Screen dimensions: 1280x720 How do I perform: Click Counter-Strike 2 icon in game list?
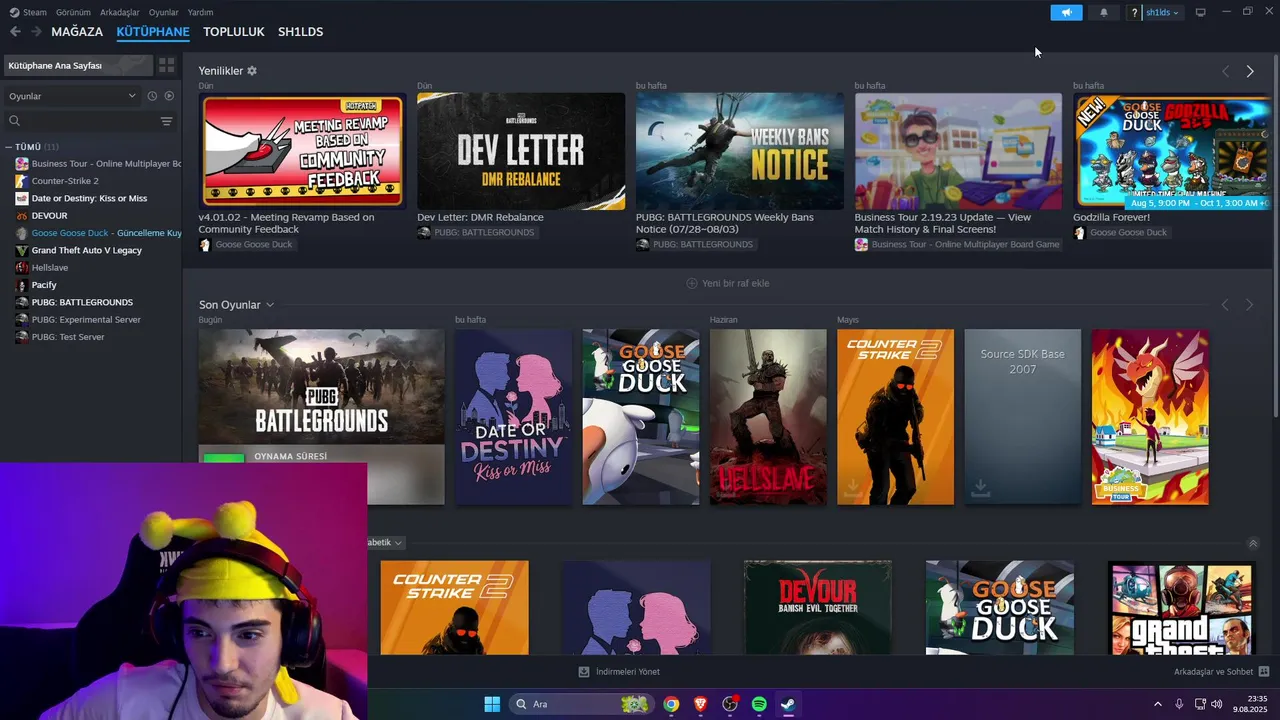(21, 181)
